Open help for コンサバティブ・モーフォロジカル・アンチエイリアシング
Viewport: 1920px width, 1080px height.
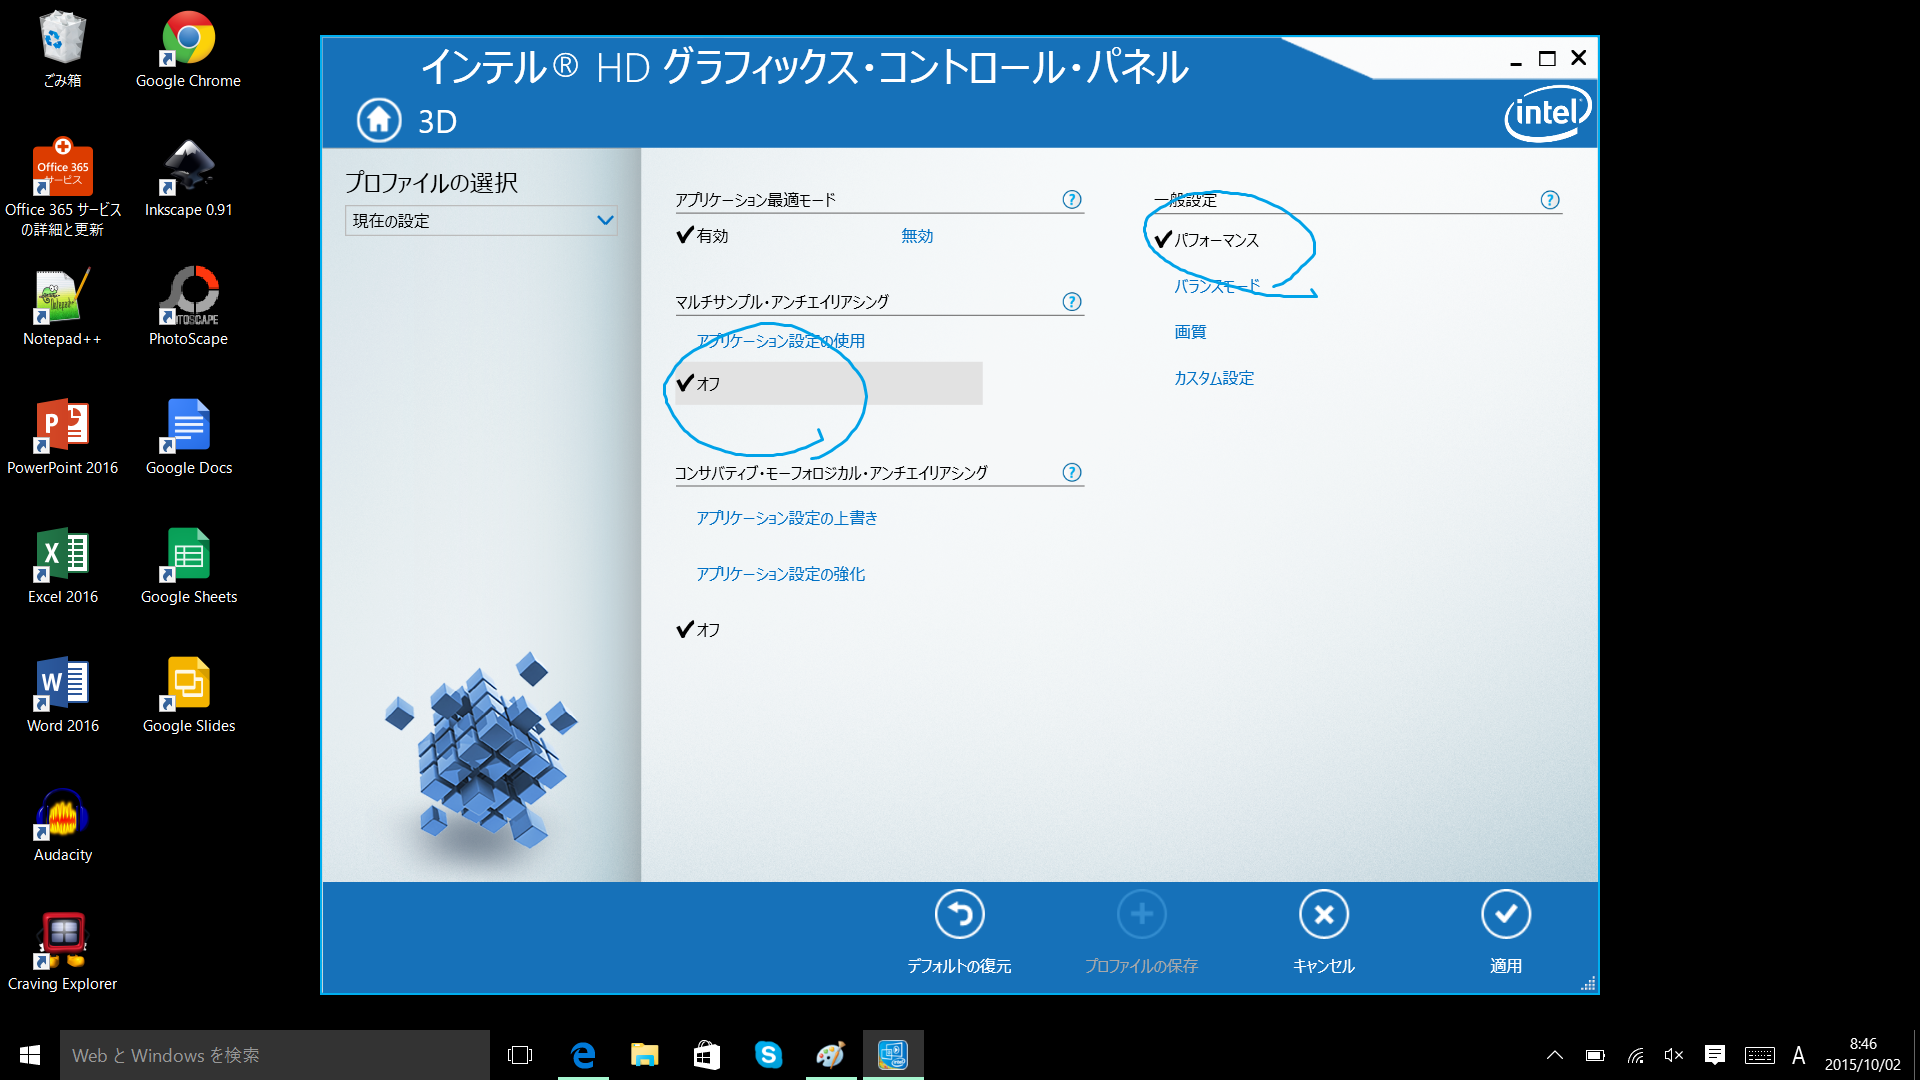1071,473
